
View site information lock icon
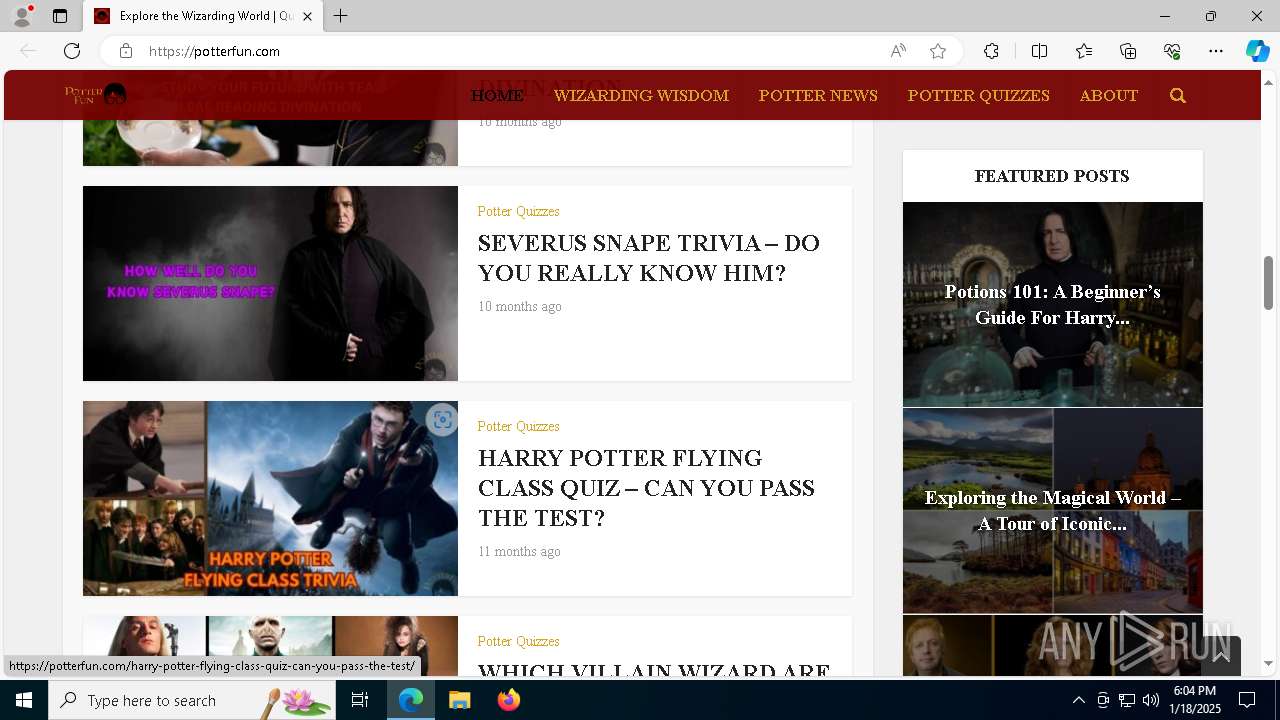[x=125, y=51]
